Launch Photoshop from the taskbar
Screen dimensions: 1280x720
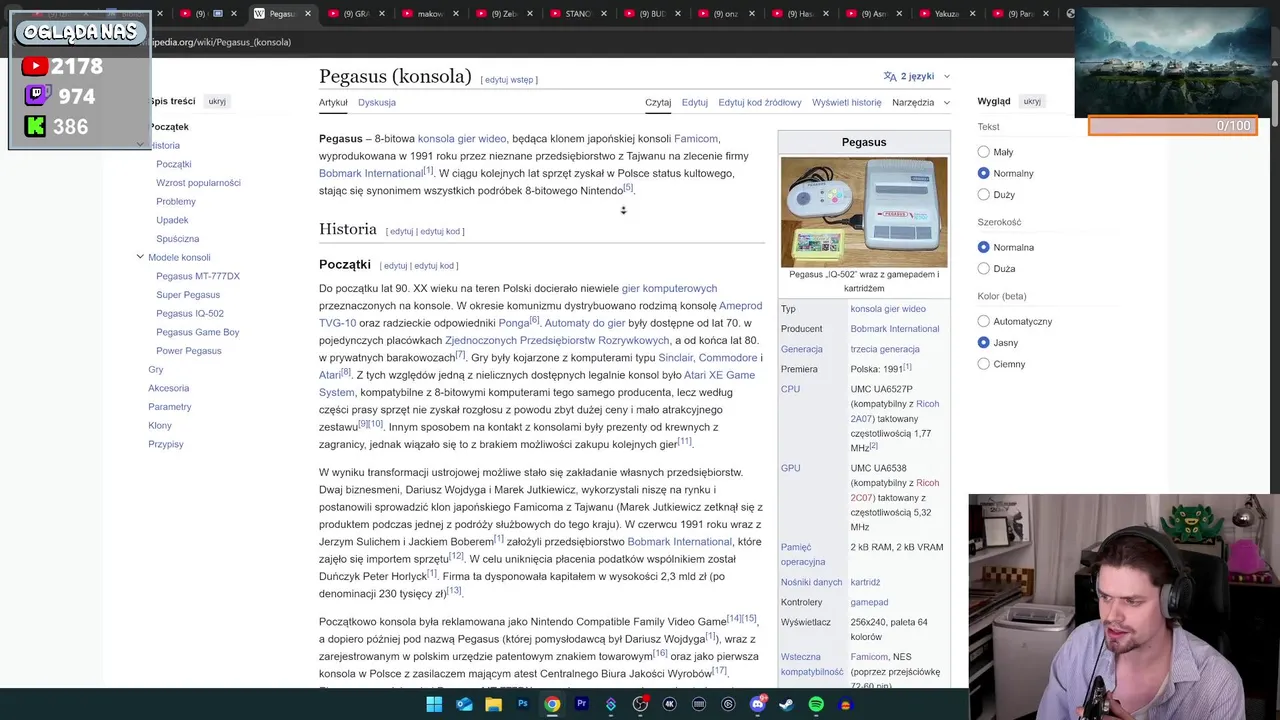coord(522,704)
